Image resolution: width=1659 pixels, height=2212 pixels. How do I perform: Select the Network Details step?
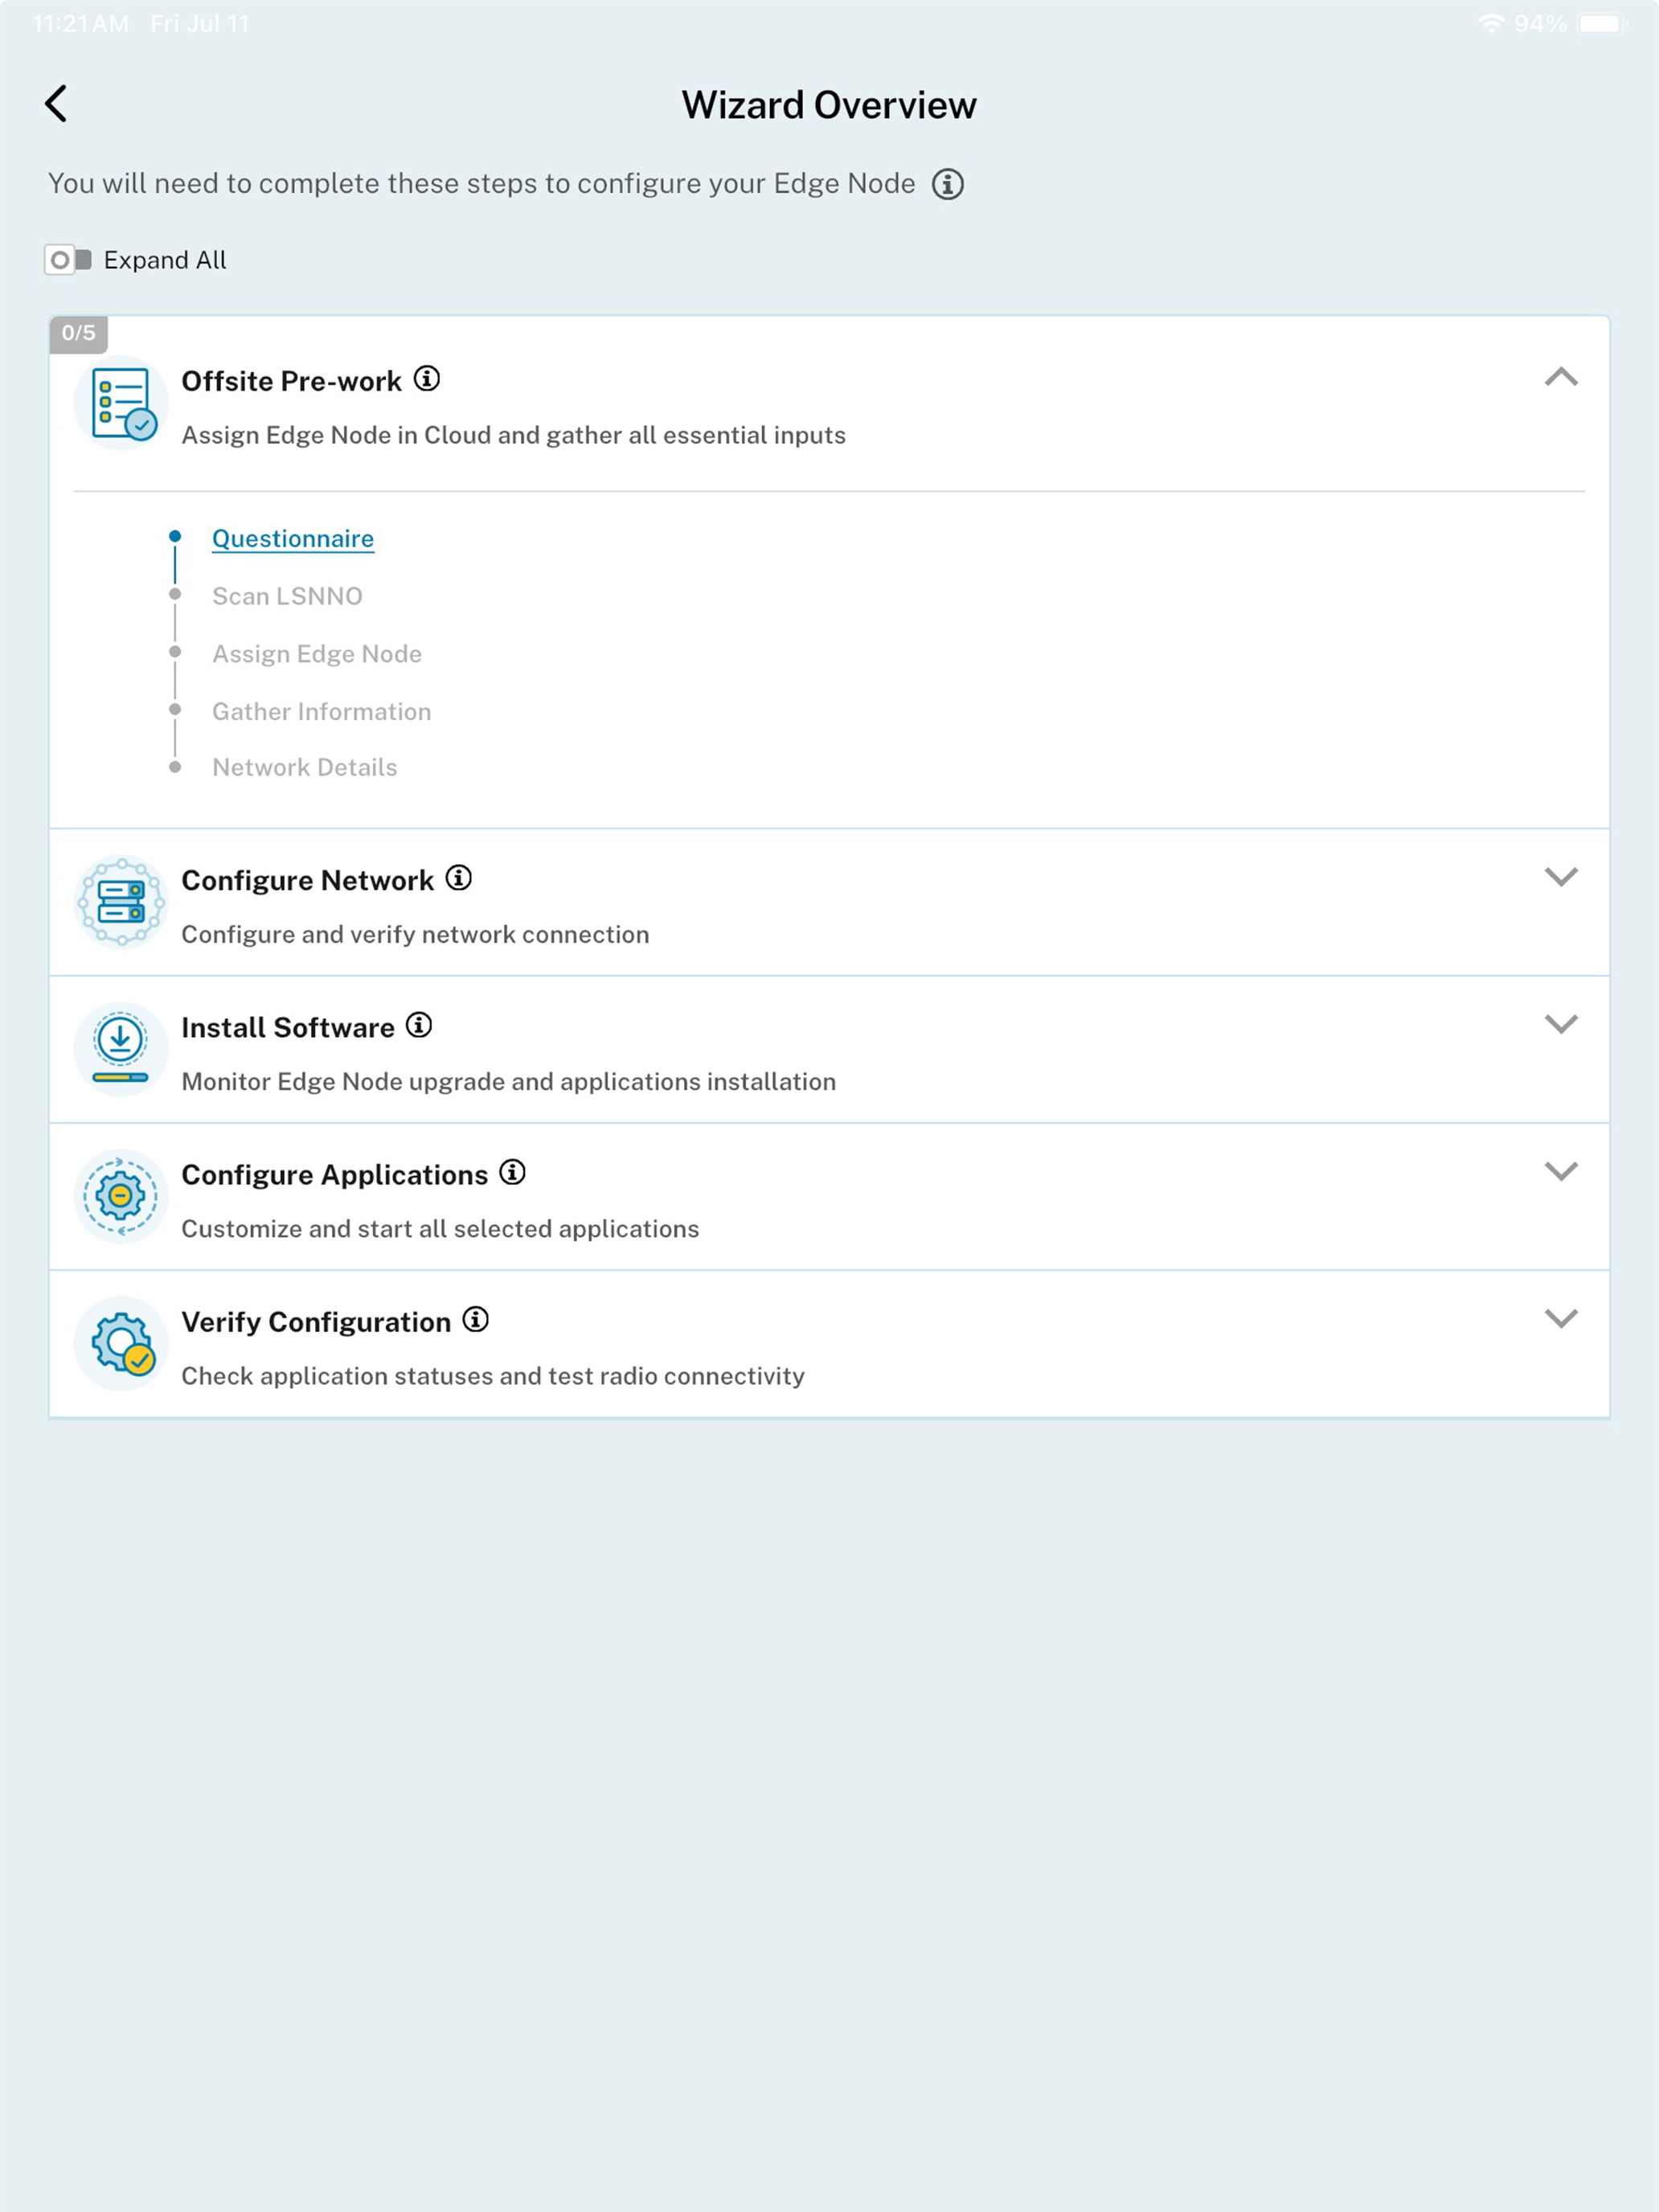click(x=304, y=767)
